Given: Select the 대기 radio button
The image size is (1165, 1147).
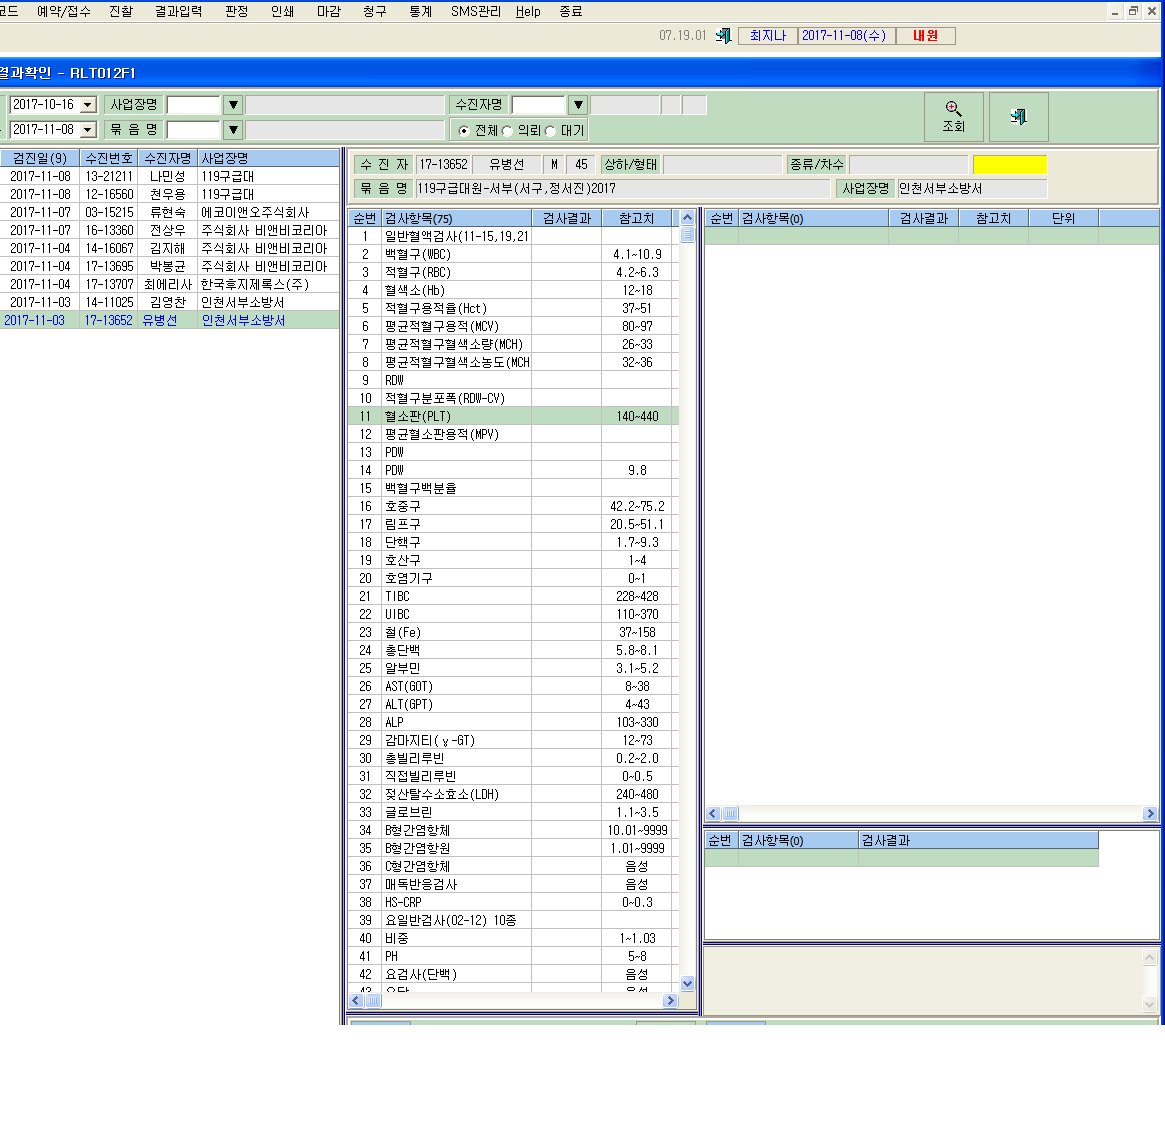Looking at the screenshot, I should pos(551,131).
